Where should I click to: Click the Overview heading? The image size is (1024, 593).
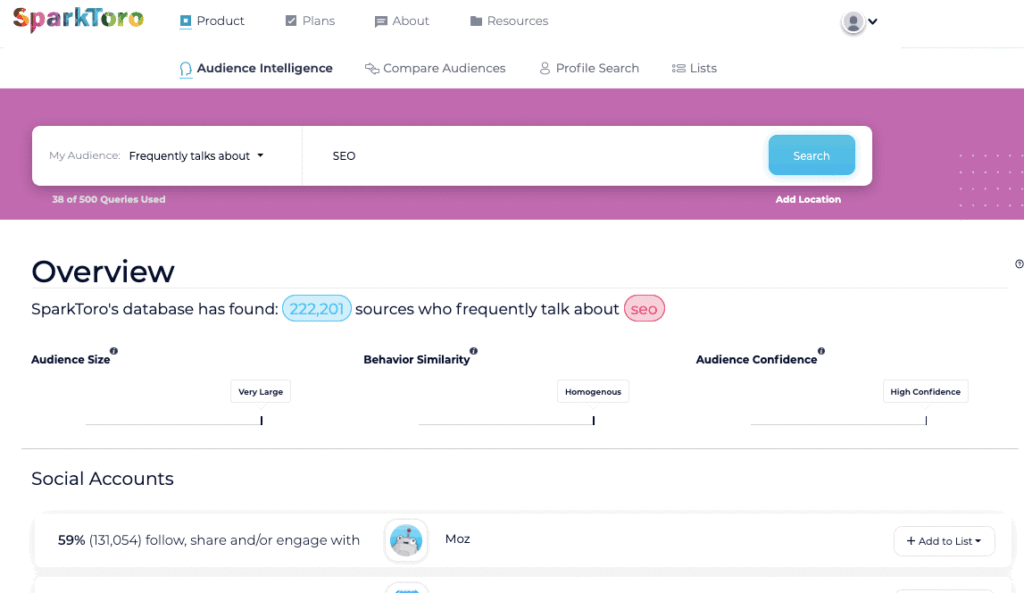pyautogui.click(x=103, y=272)
